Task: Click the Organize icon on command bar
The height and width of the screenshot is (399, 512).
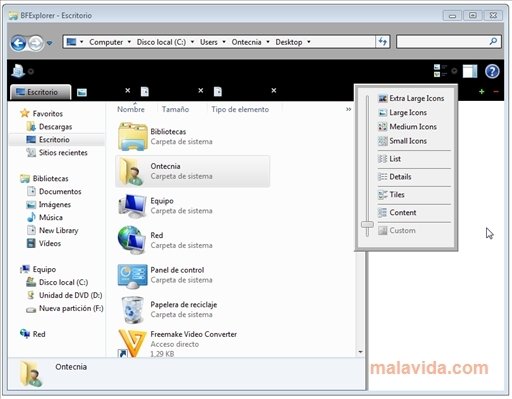Action: (x=18, y=71)
